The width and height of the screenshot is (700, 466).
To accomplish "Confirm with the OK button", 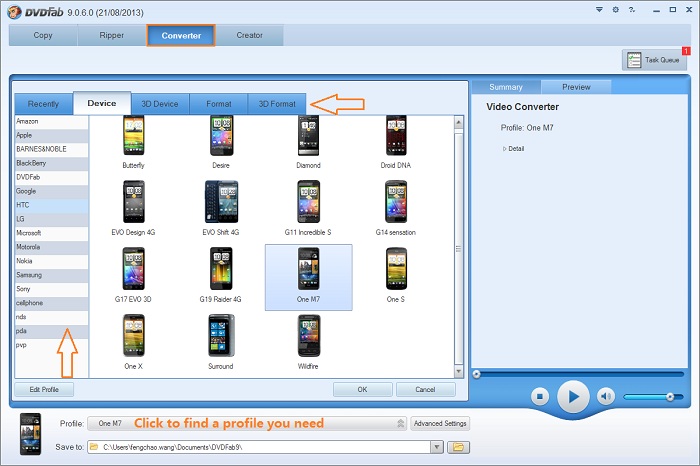I will [x=362, y=389].
